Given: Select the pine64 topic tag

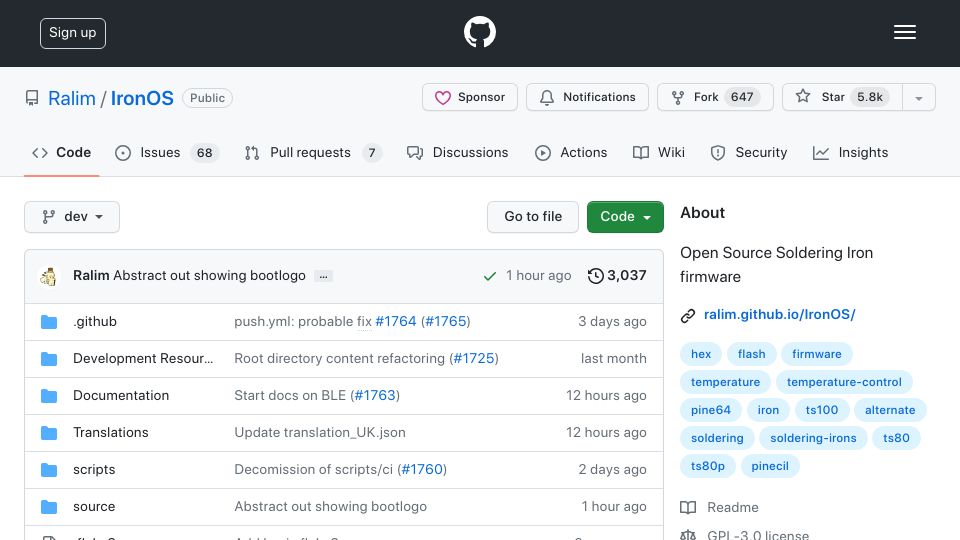Looking at the screenshot, I should click(x=711, y=410).
